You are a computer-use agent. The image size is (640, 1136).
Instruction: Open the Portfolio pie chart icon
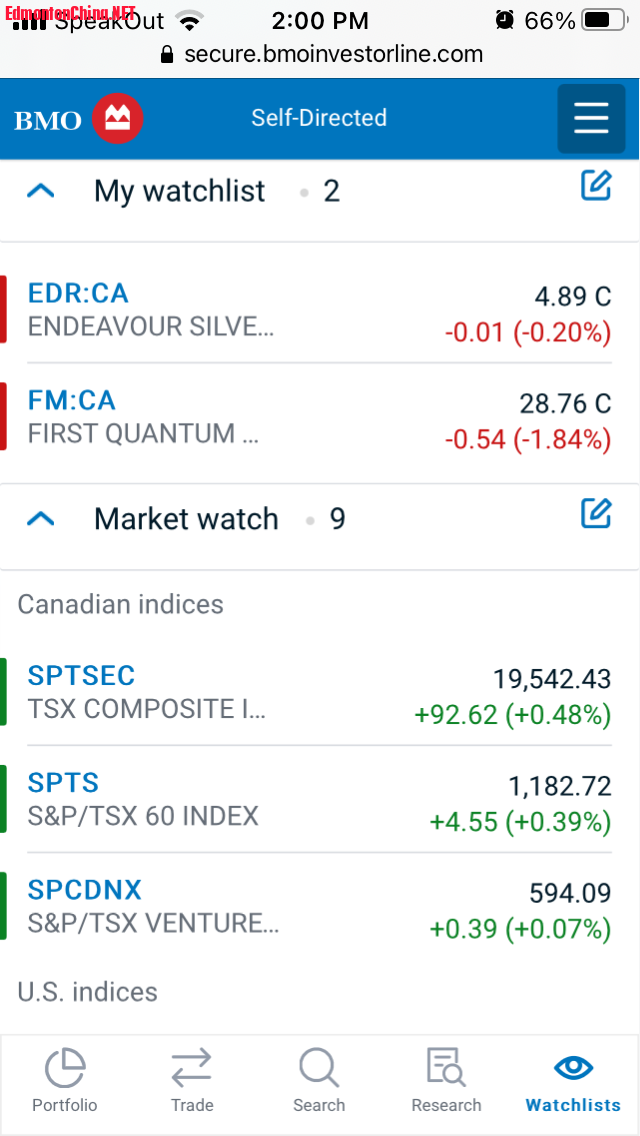coord(65,1068)
